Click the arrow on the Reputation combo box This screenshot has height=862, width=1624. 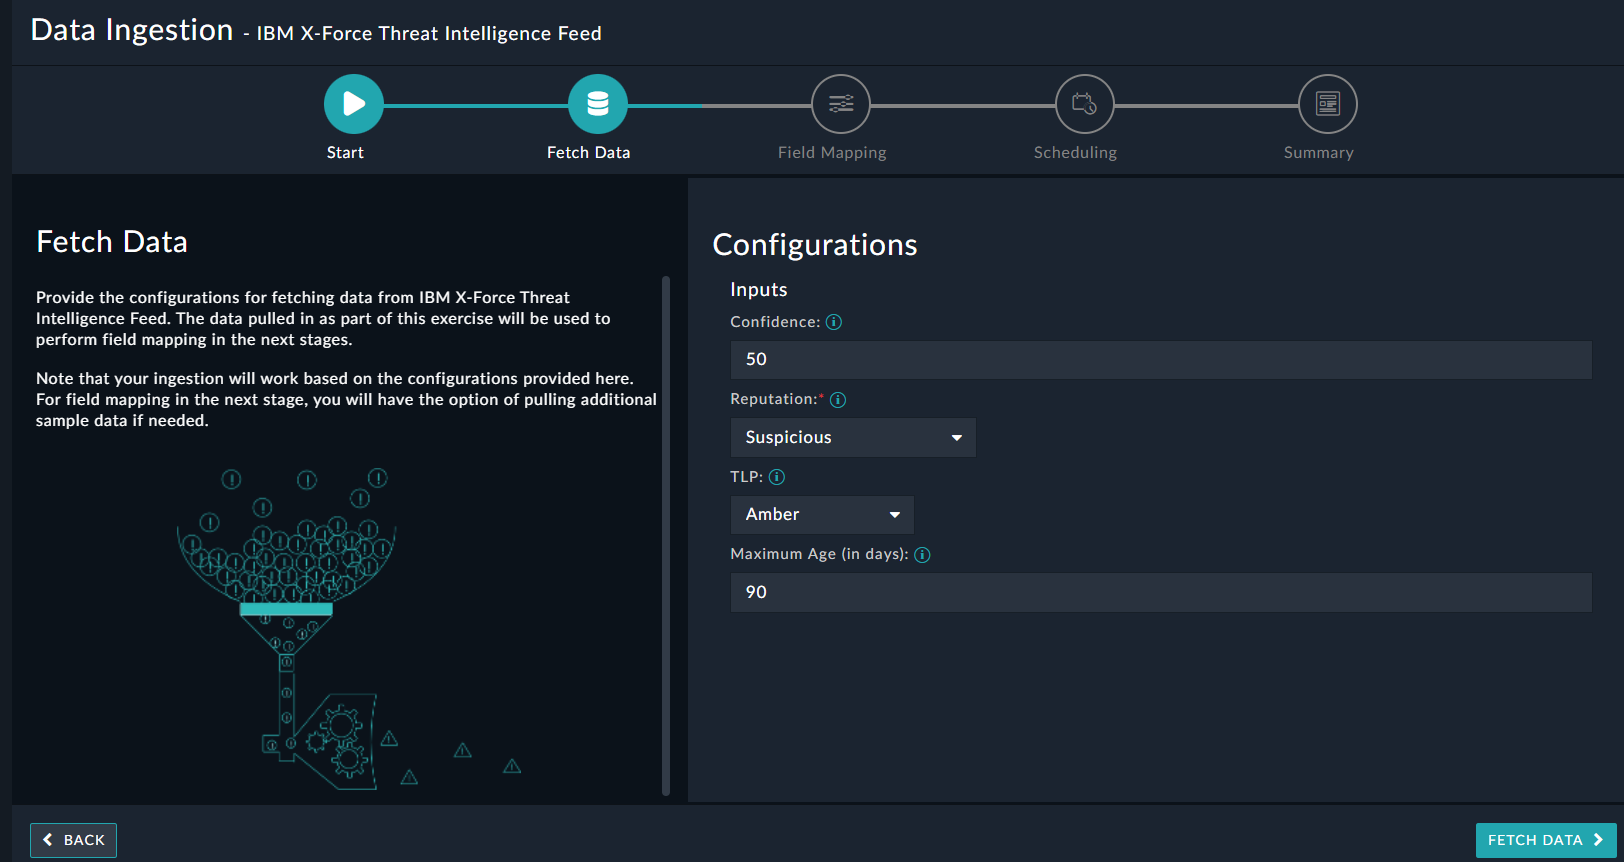(x=957, y=438)
